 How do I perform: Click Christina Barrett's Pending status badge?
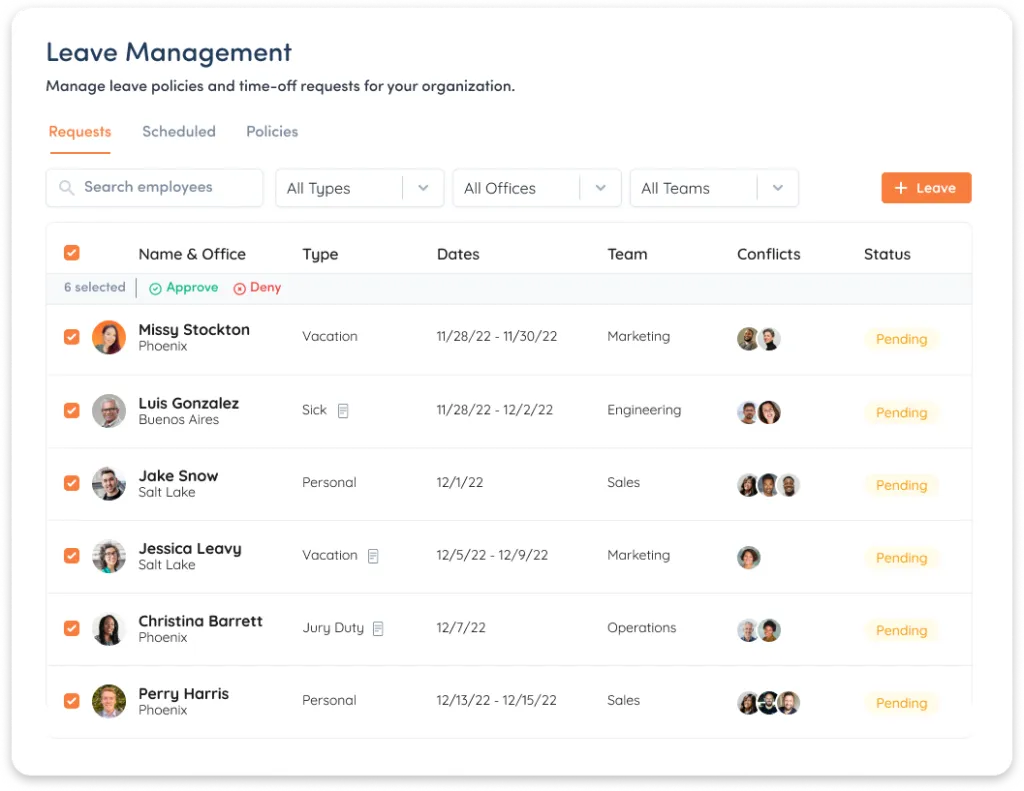tap(901, 630)
